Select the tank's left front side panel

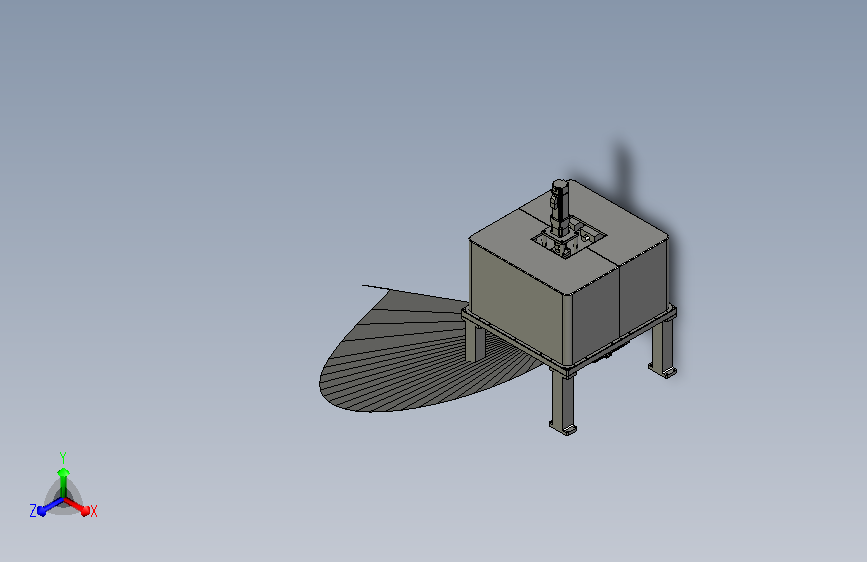click(x=517, y=301)
